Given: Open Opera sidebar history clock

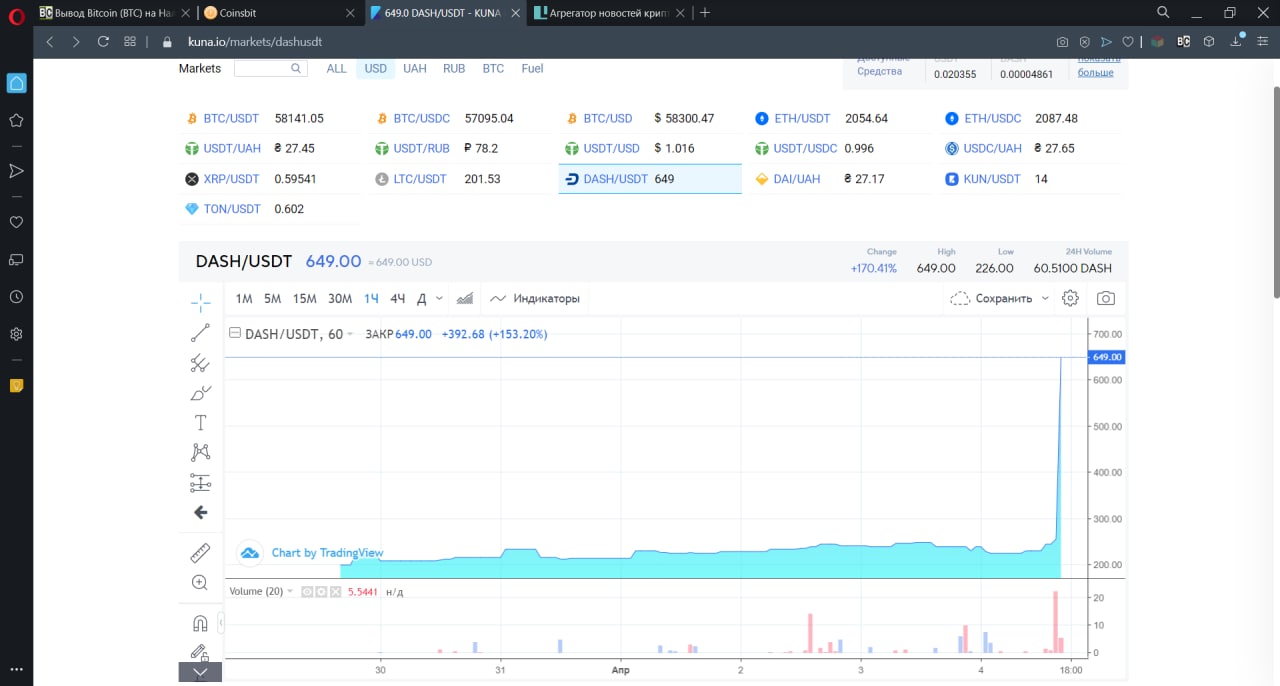Looking at the screenshot, I should 16,297.
